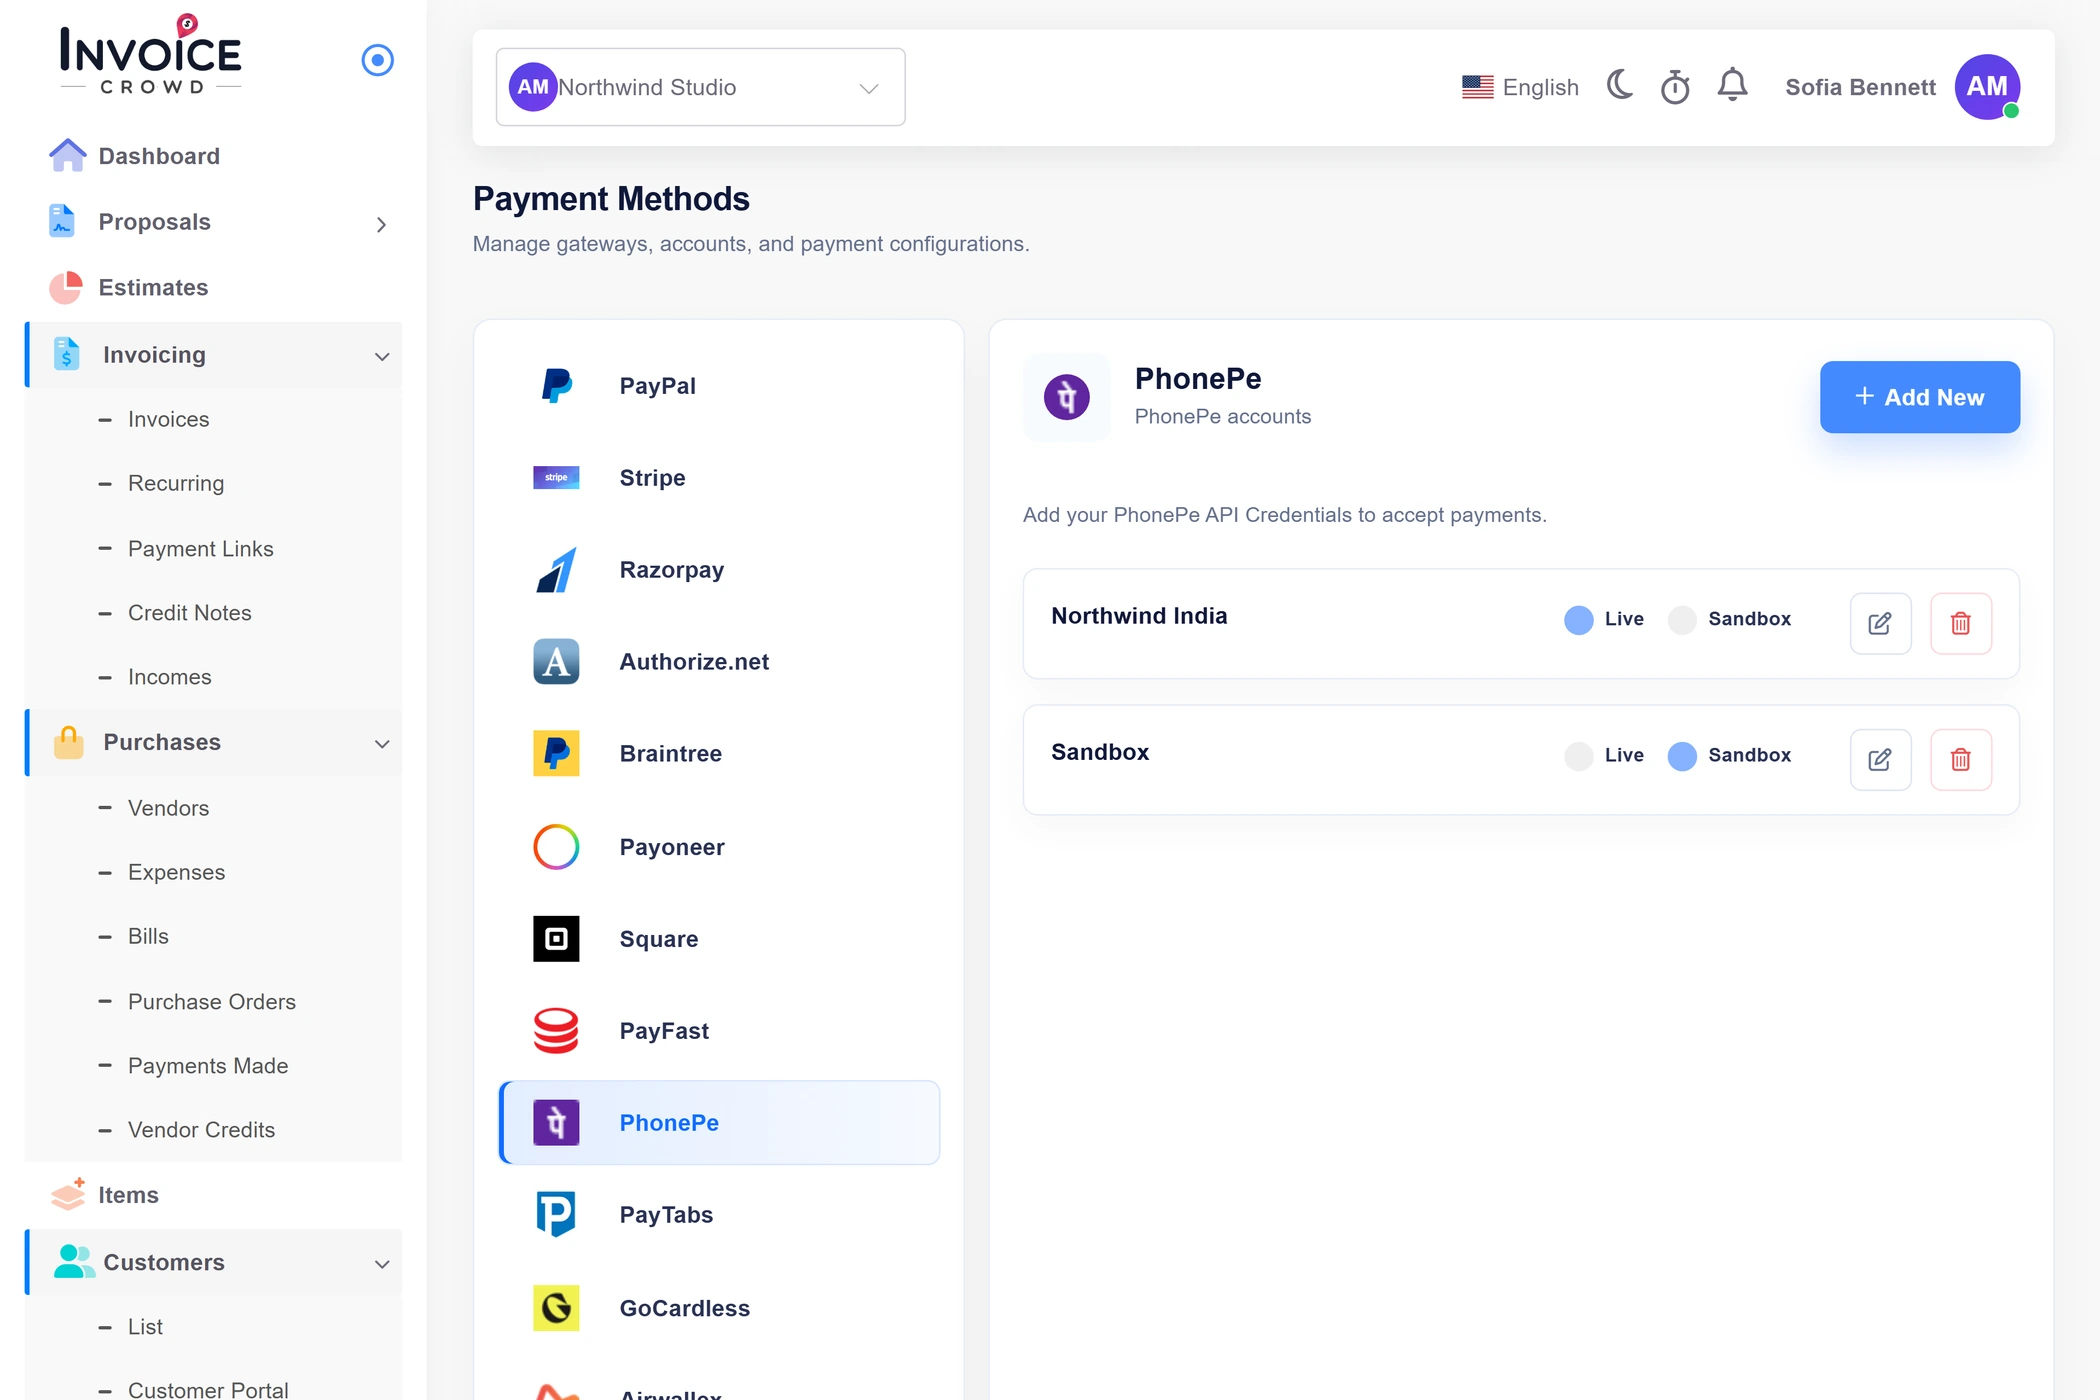
Task: Click the Invoice Crowd logo
Action: click(150, 55)
